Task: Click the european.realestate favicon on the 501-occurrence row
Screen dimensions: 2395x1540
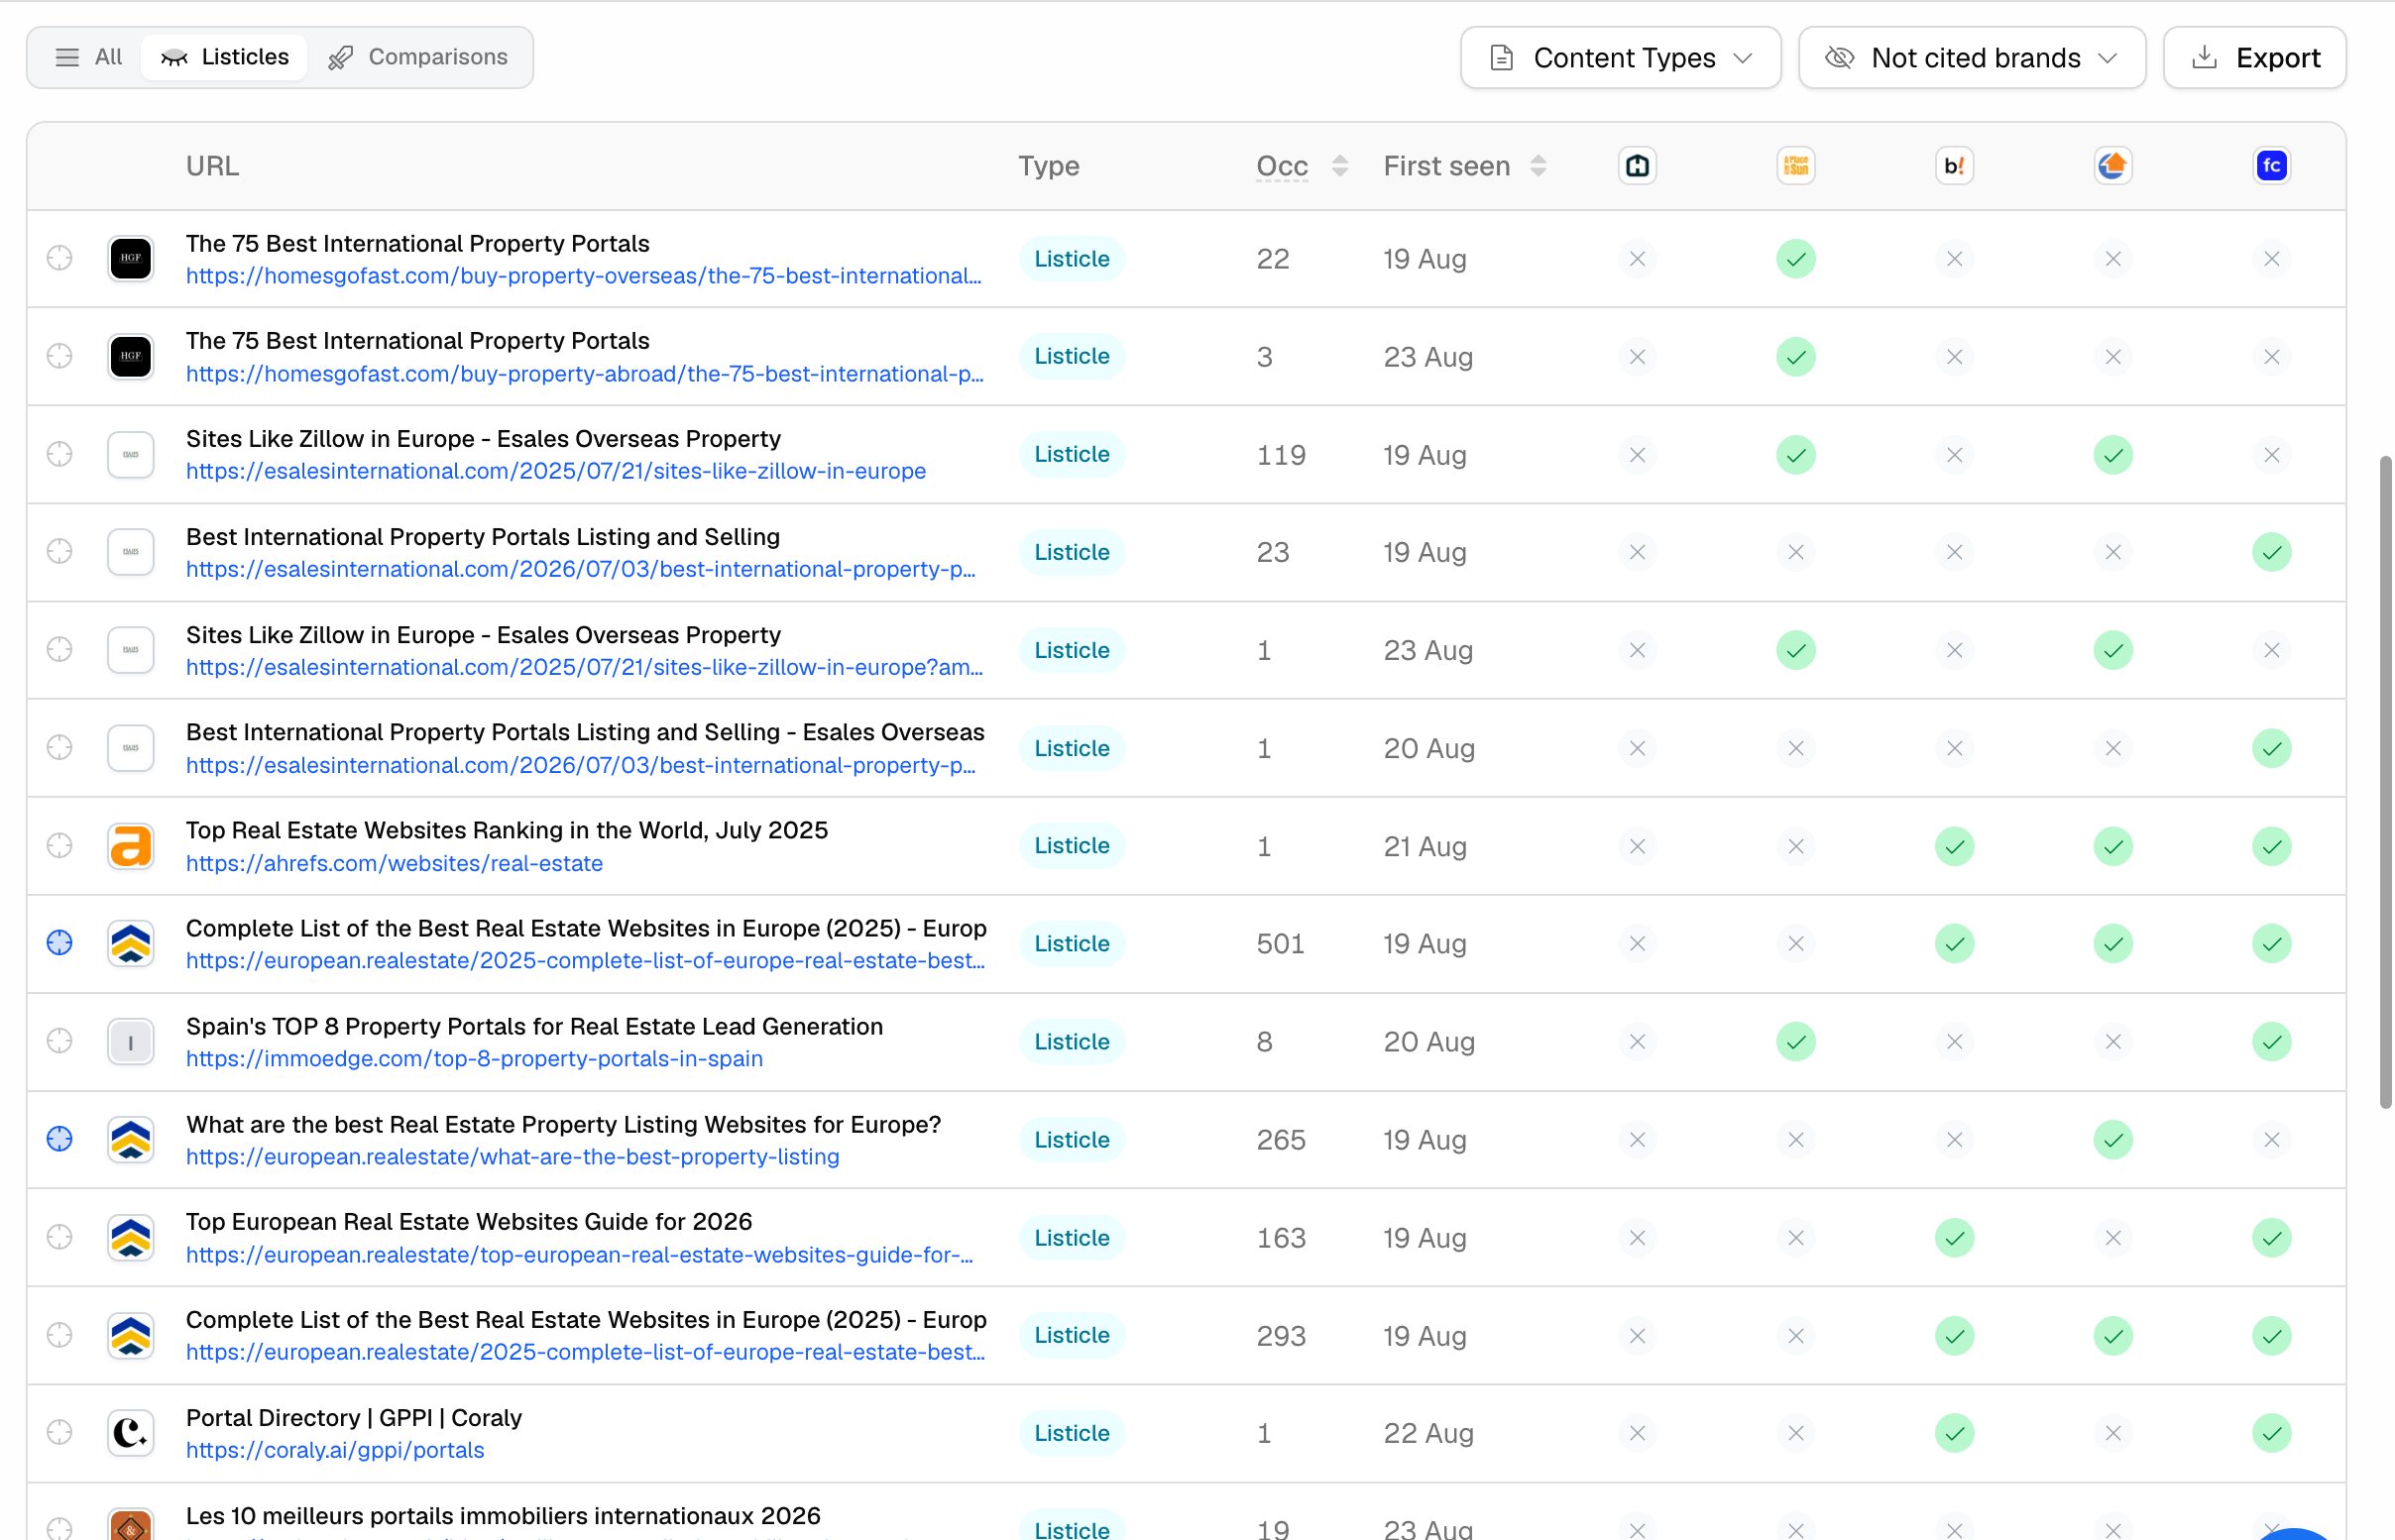Action: (131, 943)
